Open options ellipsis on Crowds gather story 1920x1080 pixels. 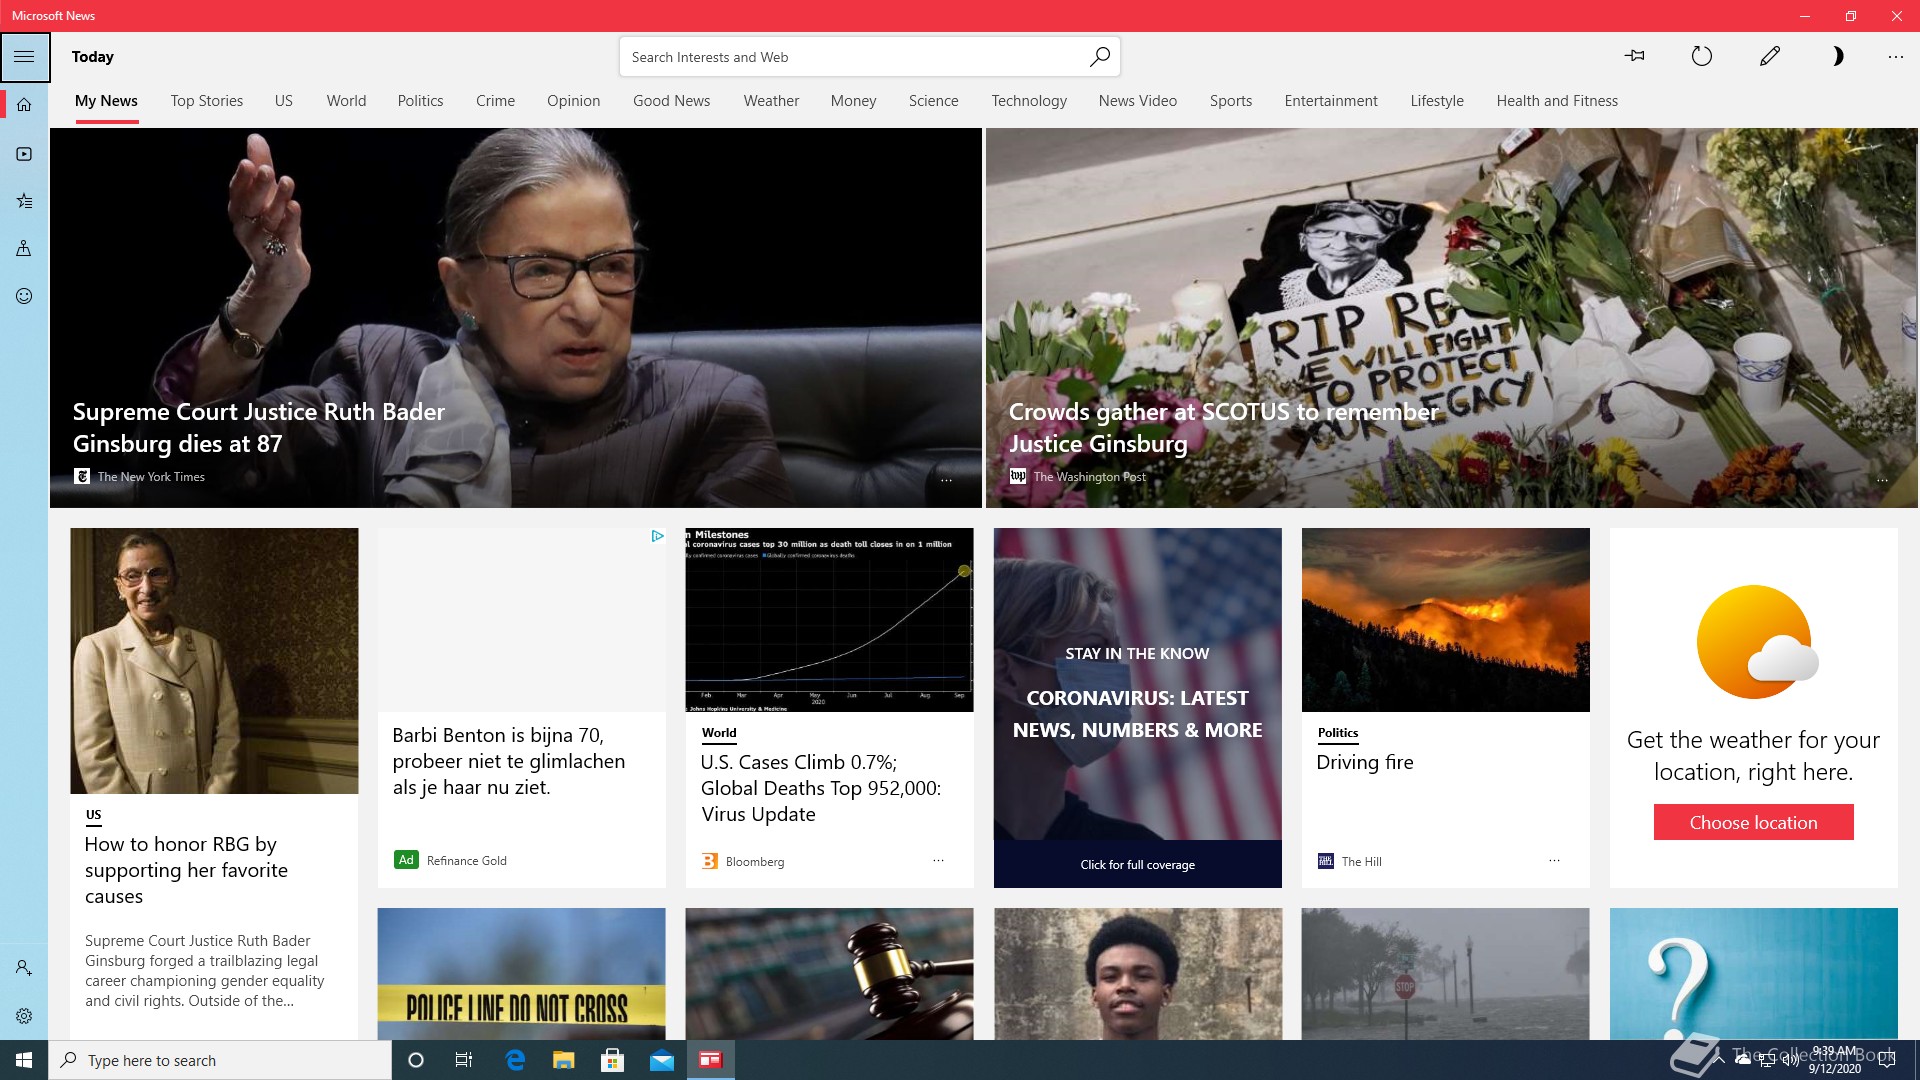(x=1882, y=480)
